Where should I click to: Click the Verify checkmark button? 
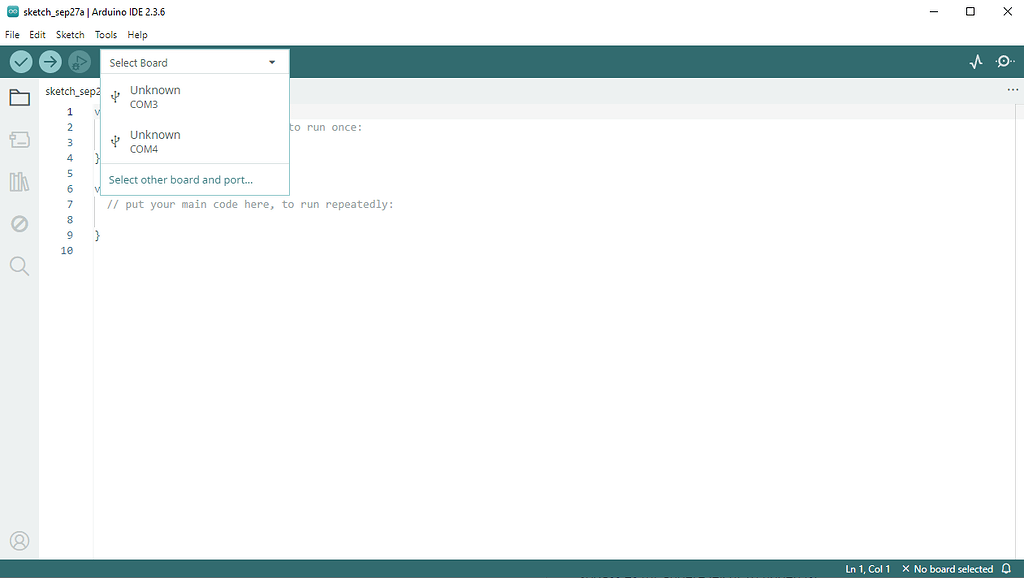(21, 62)
